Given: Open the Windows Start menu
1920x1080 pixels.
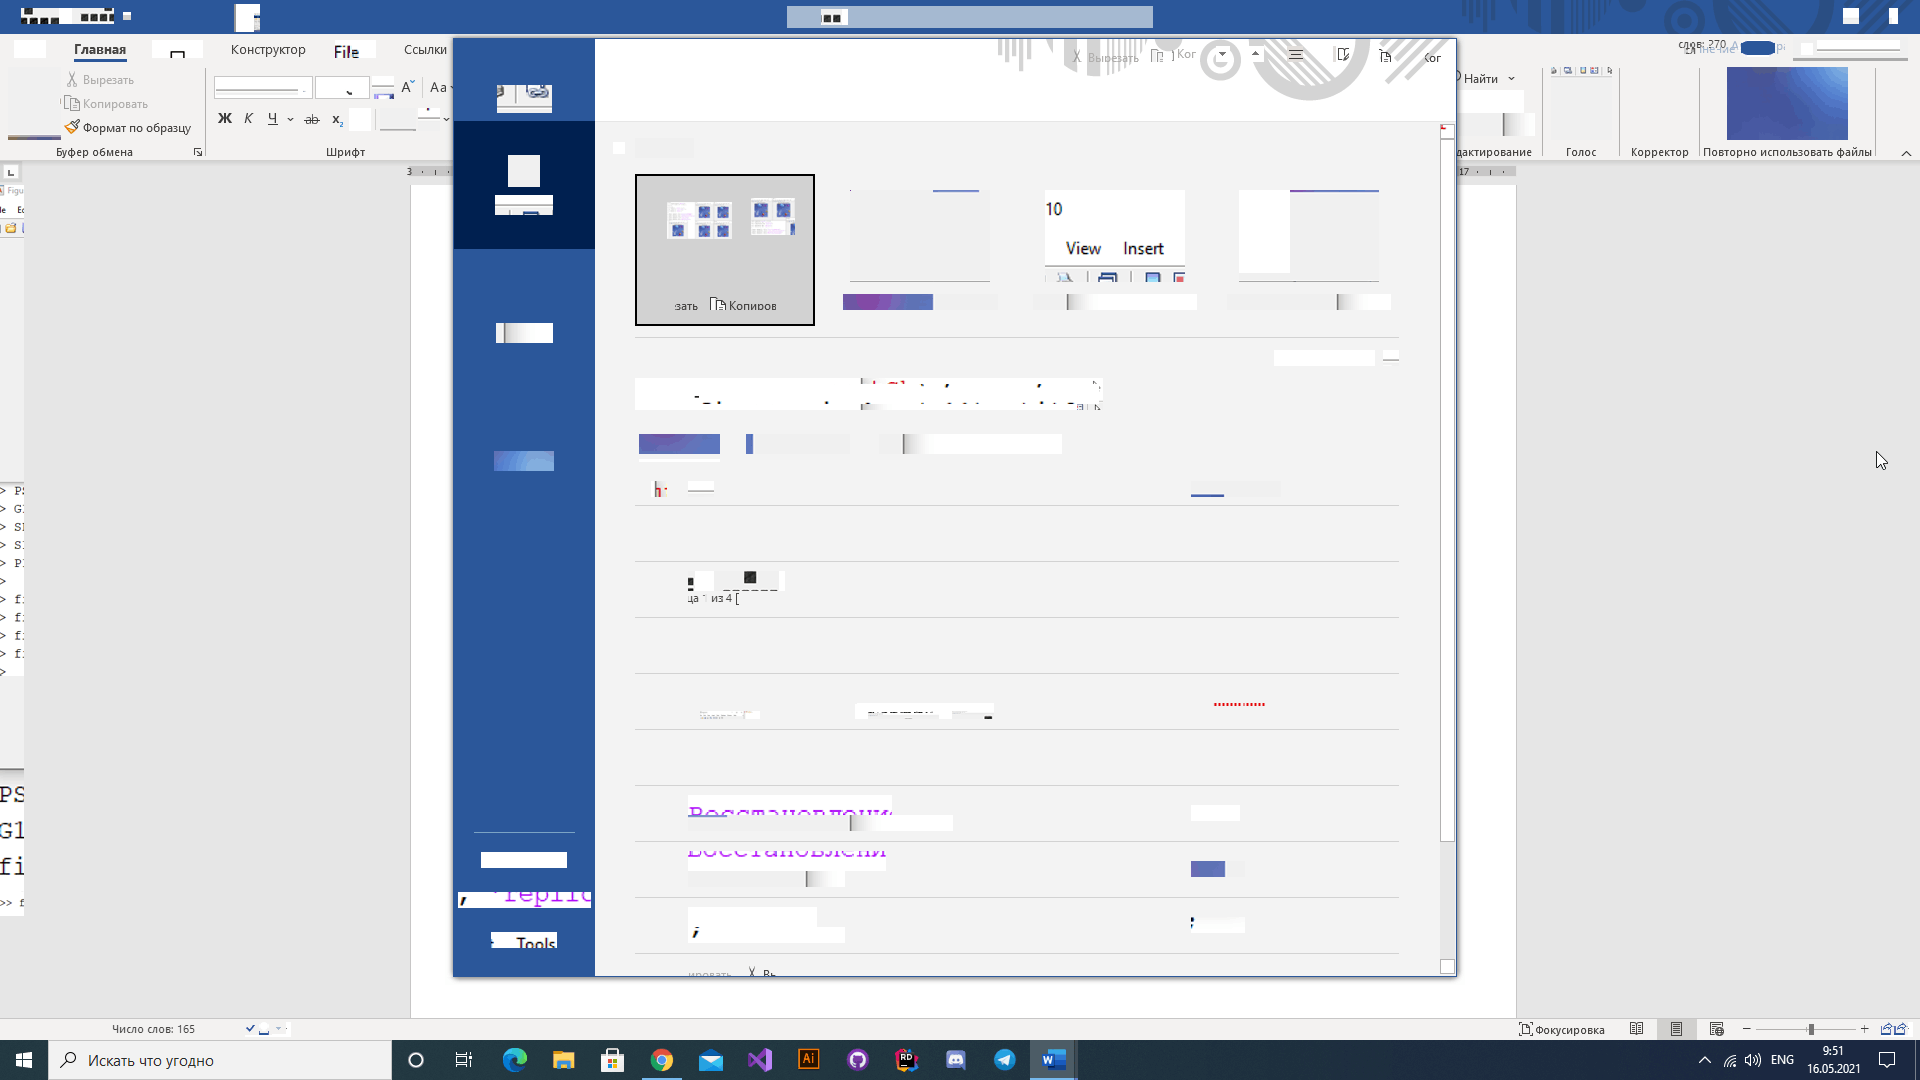Looking at the screenshot, I should [x=24, y=1060].
